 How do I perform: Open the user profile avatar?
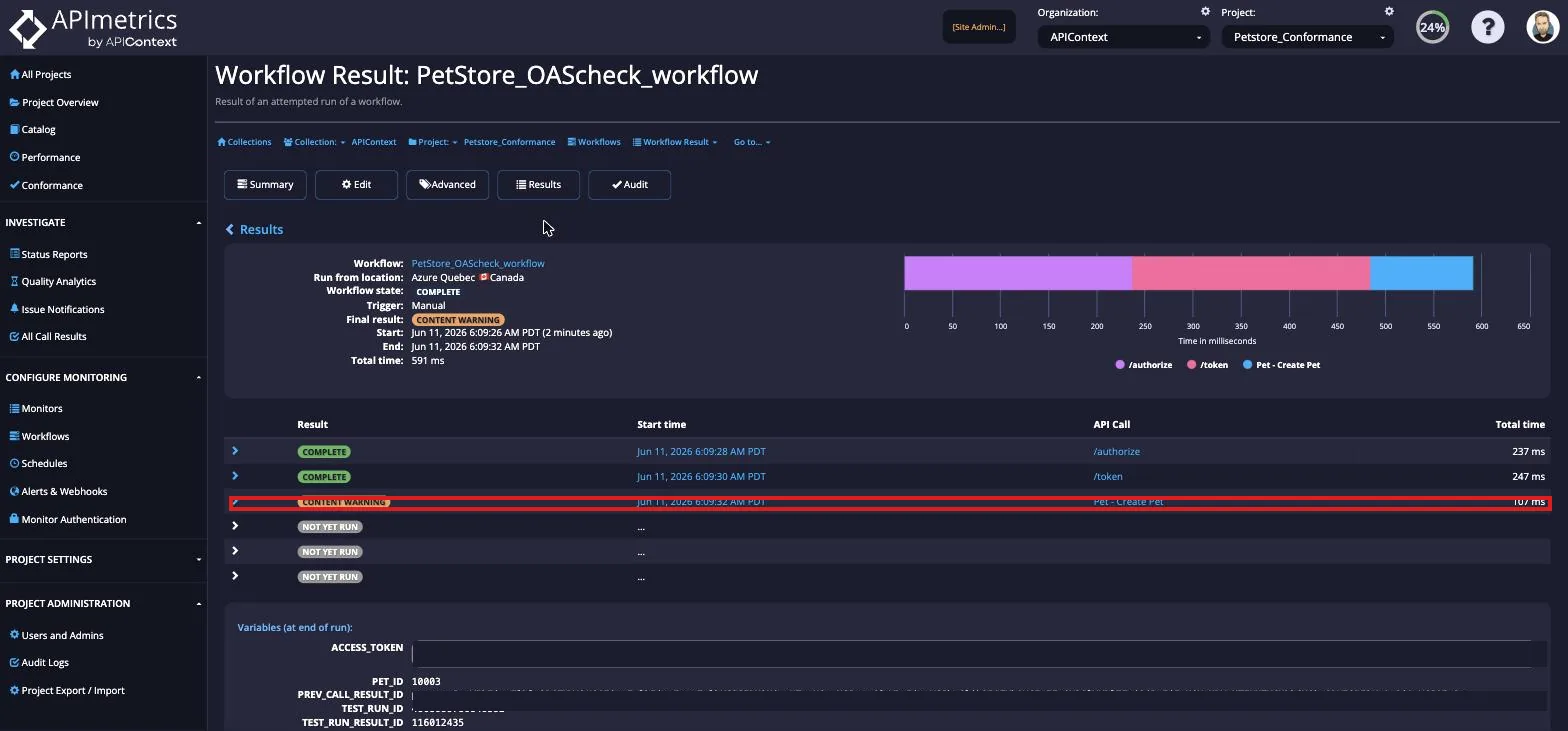click(x=1543, y=27)
